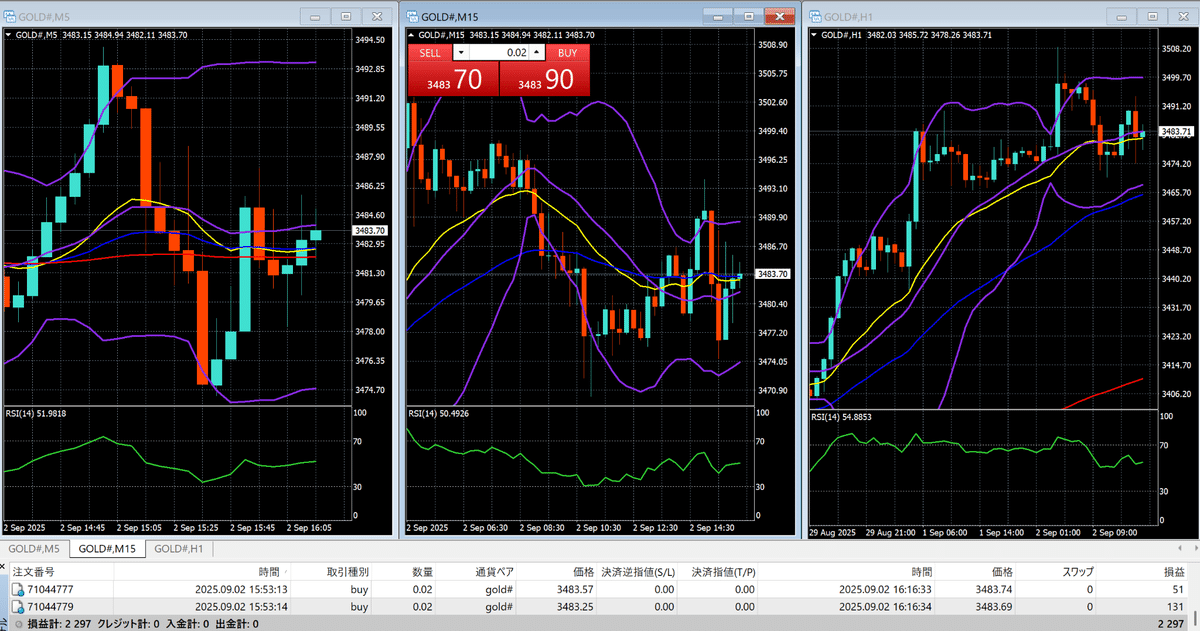
Task: Click the close price 3483.69
Action: [992, 606]
